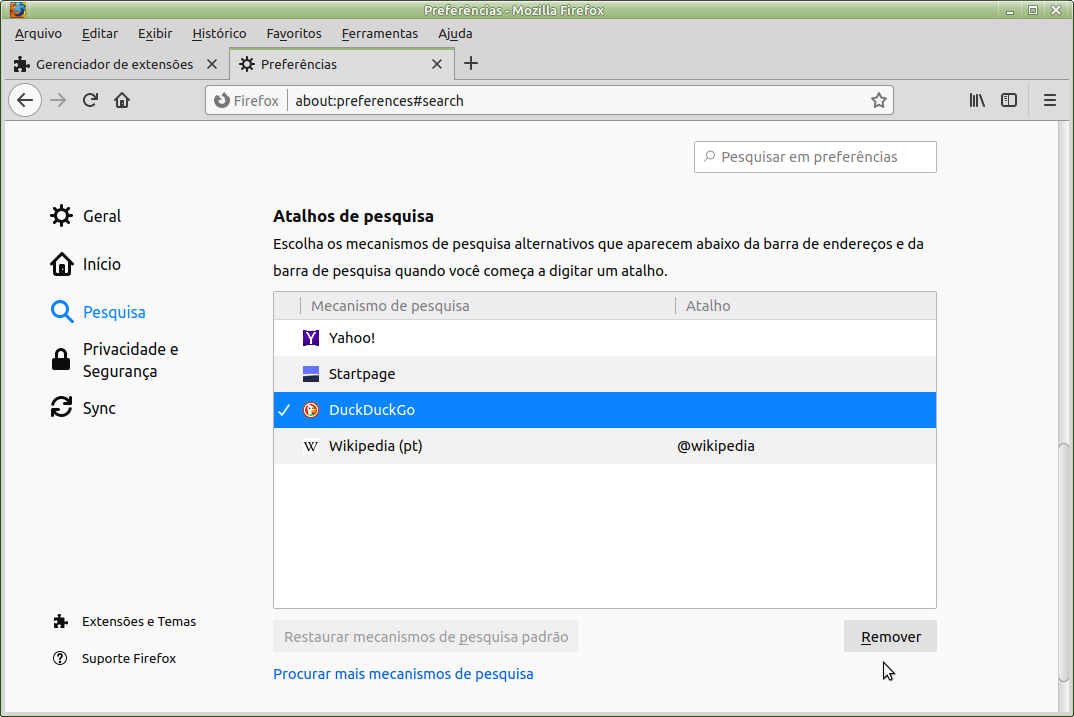Viewport: 1074px width, 717px height.
Task: Open the Histórico menu
Action: [x=219, y=34]
